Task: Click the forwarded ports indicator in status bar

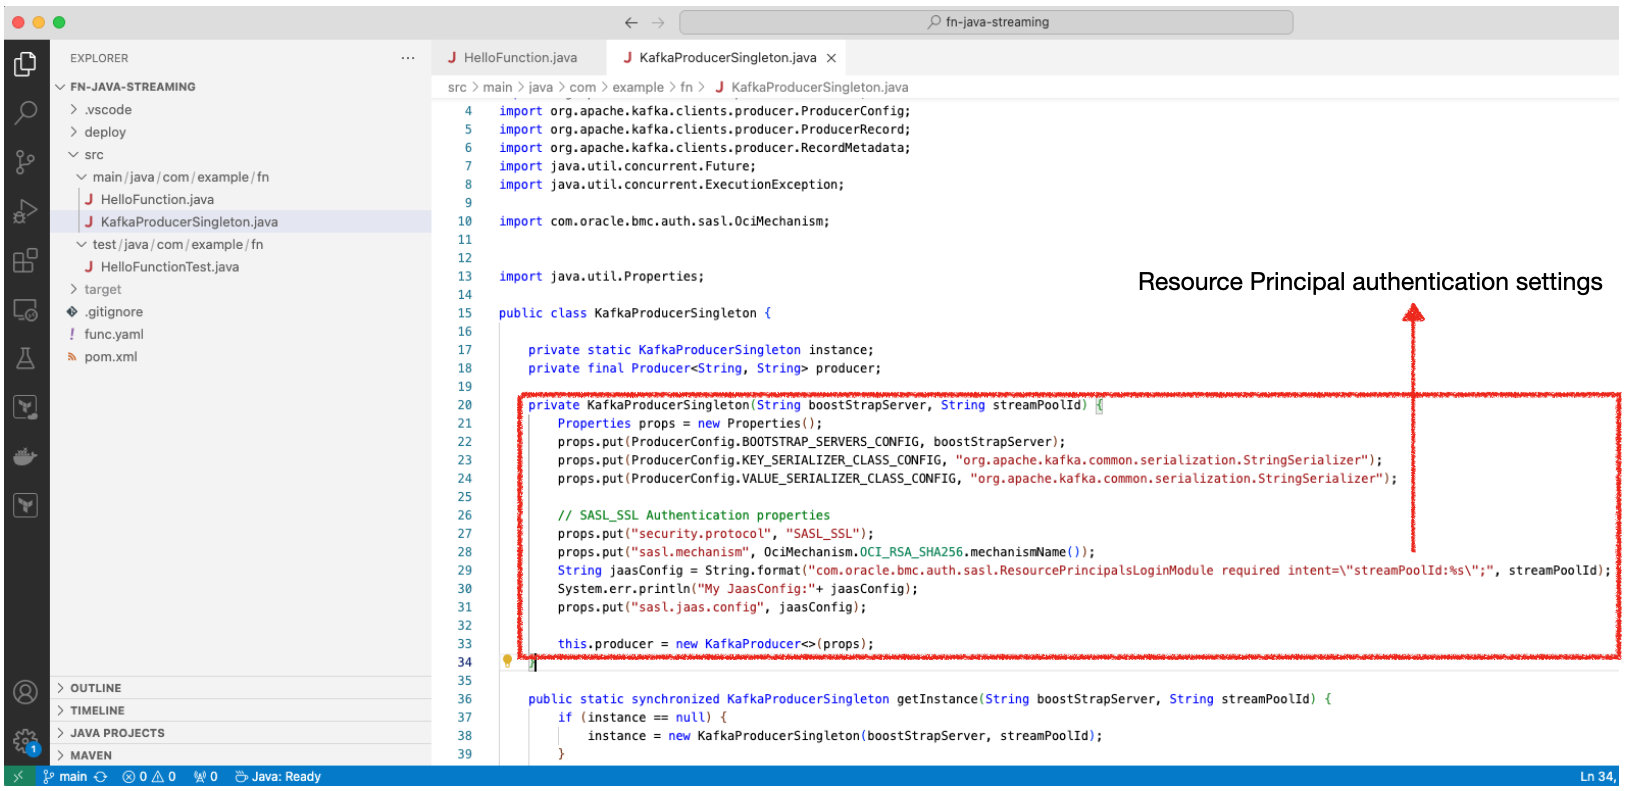Action: (205, 777)
